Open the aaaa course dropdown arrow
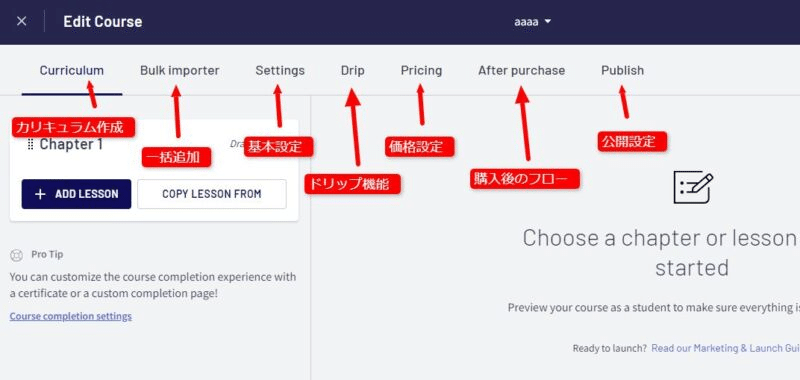The height and width of the screenshot is (380, 800). (548, 22)
